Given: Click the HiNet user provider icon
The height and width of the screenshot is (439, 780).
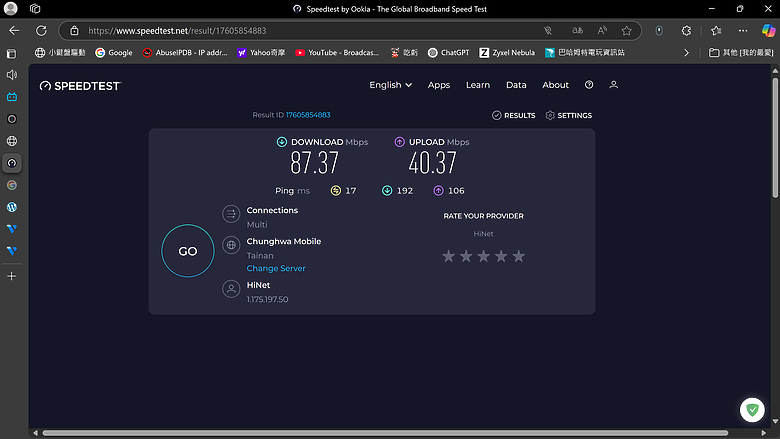Looking at the screenshot, I should [x=231, y=289].
